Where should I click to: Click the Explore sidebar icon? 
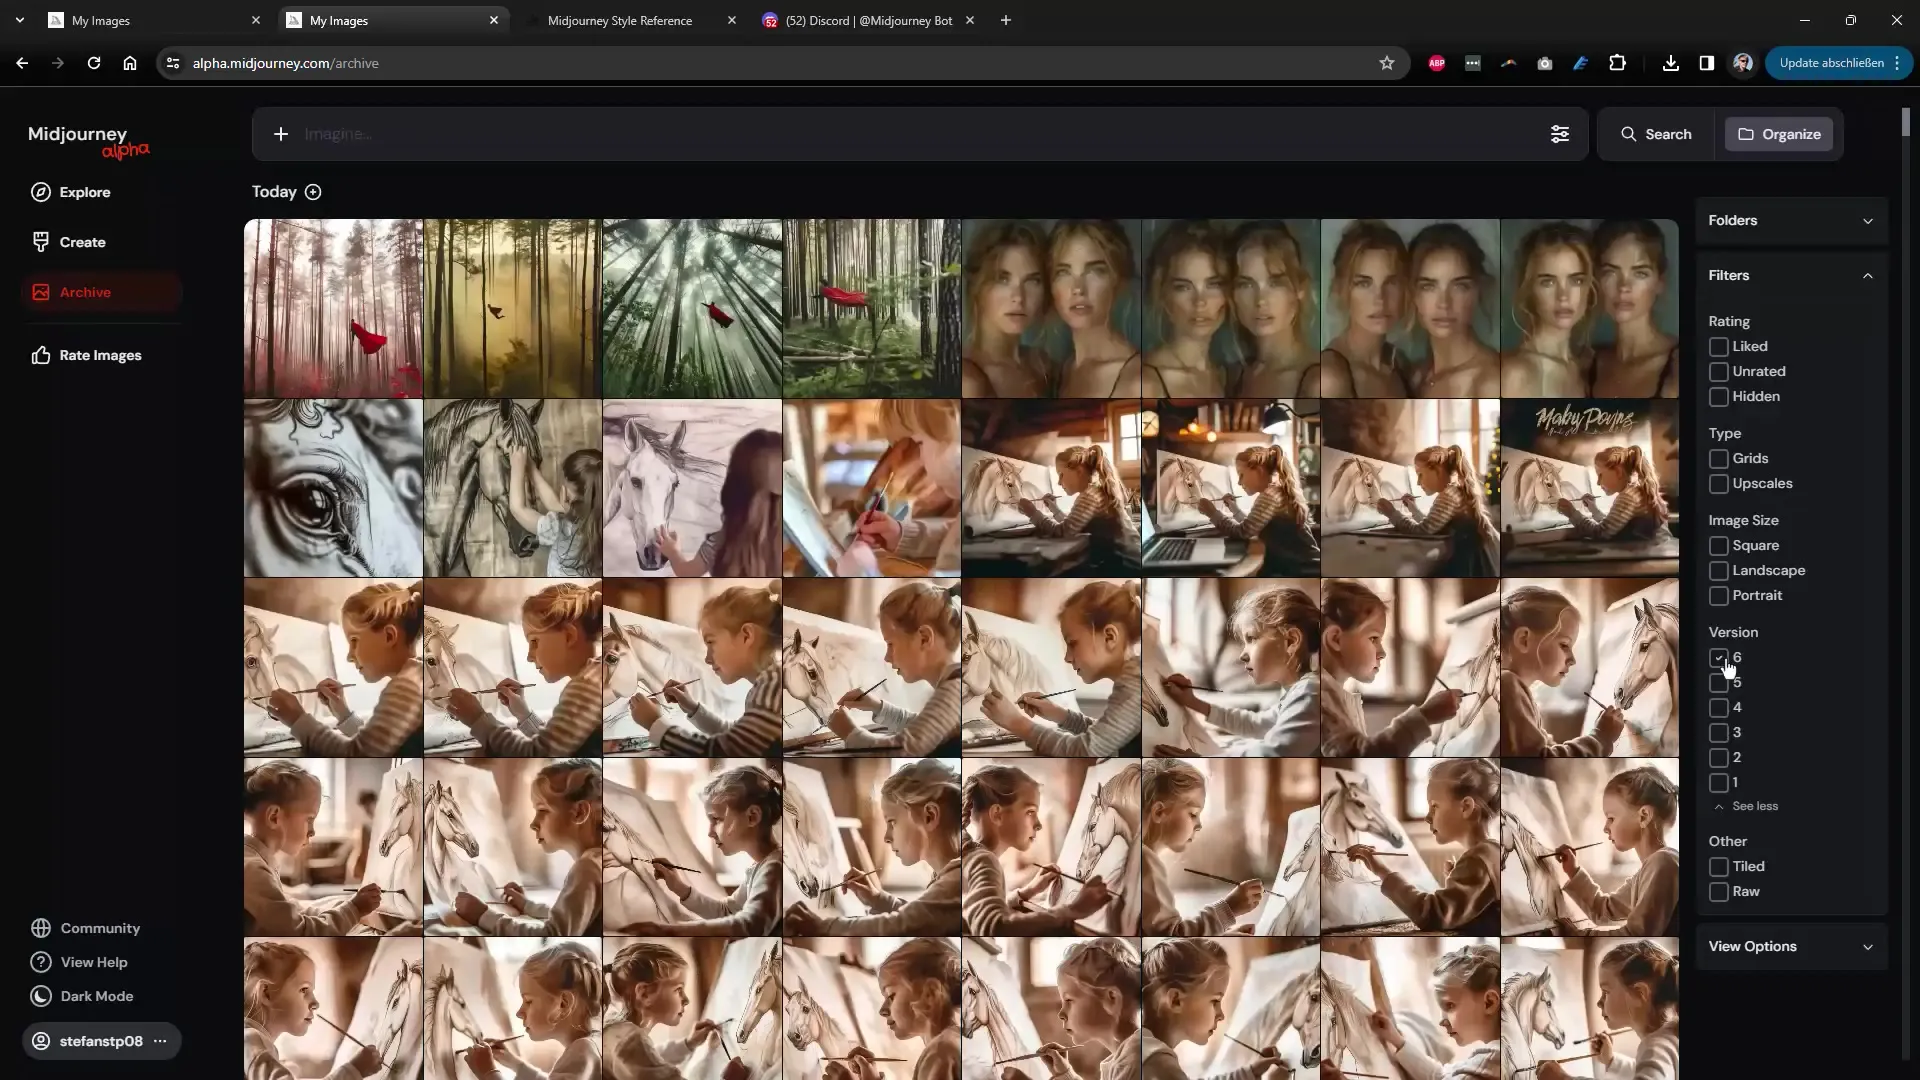pos(41,191)
